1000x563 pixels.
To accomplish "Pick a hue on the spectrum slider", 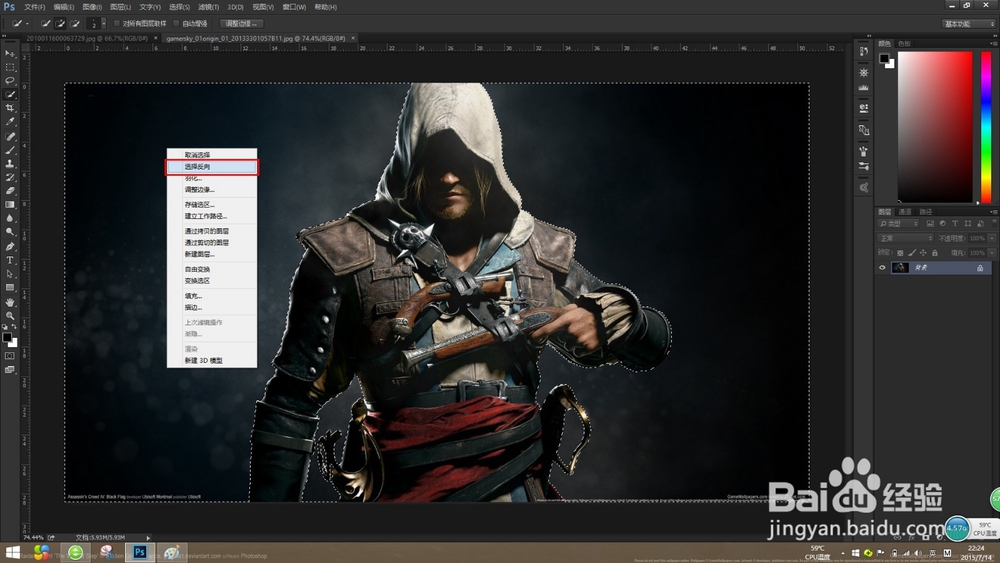I will coord(986,128).
